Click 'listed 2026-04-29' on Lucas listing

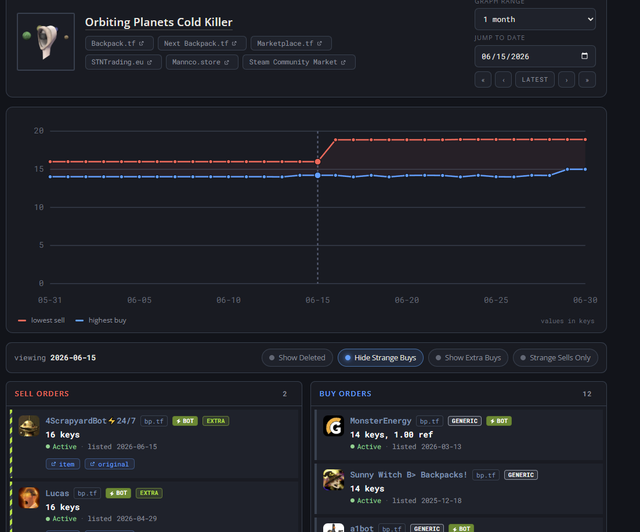click(122, 519)
